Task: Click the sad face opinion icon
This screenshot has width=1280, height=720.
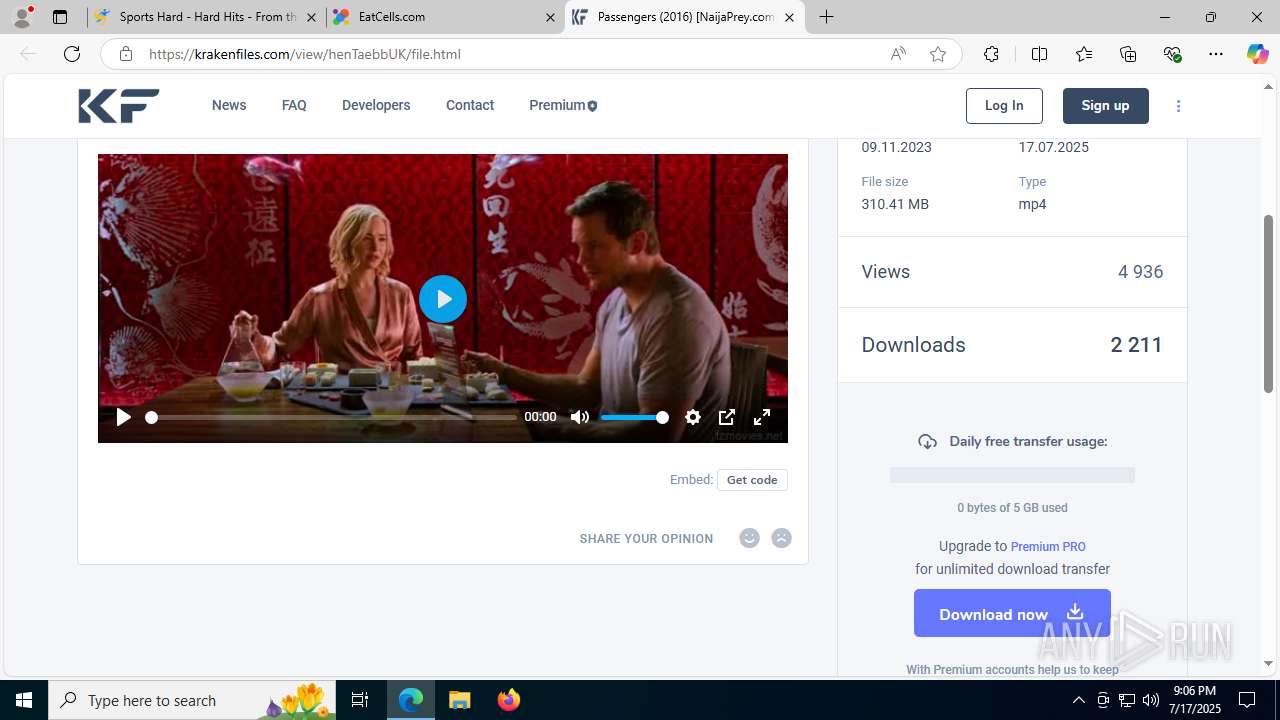Action: pyautogui.click(x=781, y=538)
